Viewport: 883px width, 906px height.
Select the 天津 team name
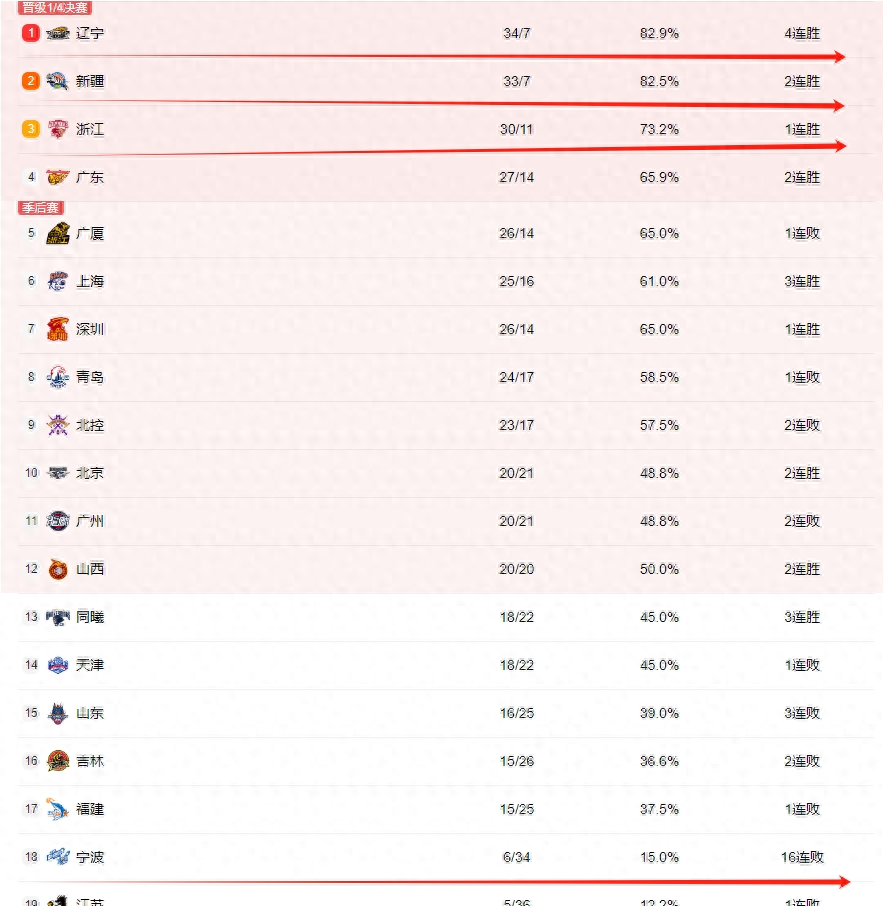(x=90, y=665)
